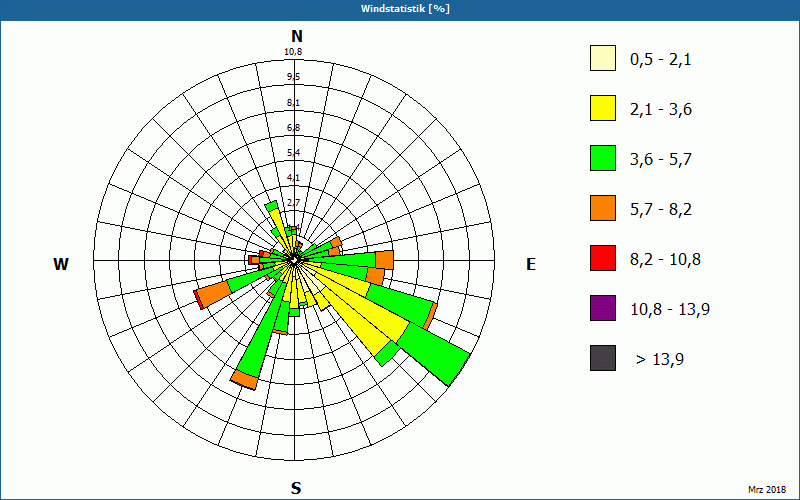Image resolution: width=800 pixels, height=500 pixels.
Task: Click the 5,4 ring axis label
Action: click(293, 153)
